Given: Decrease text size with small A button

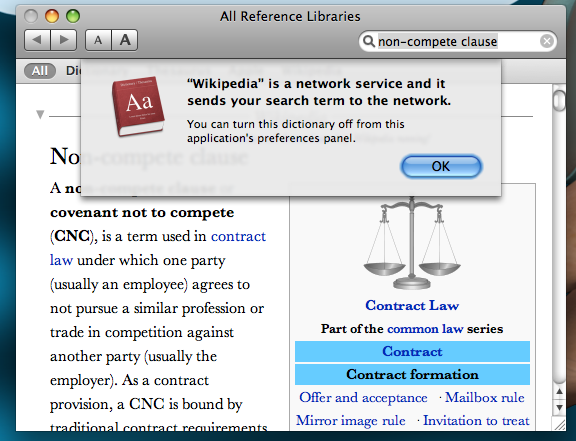Looking at the screenshot, I should click(x=98, y=40).
